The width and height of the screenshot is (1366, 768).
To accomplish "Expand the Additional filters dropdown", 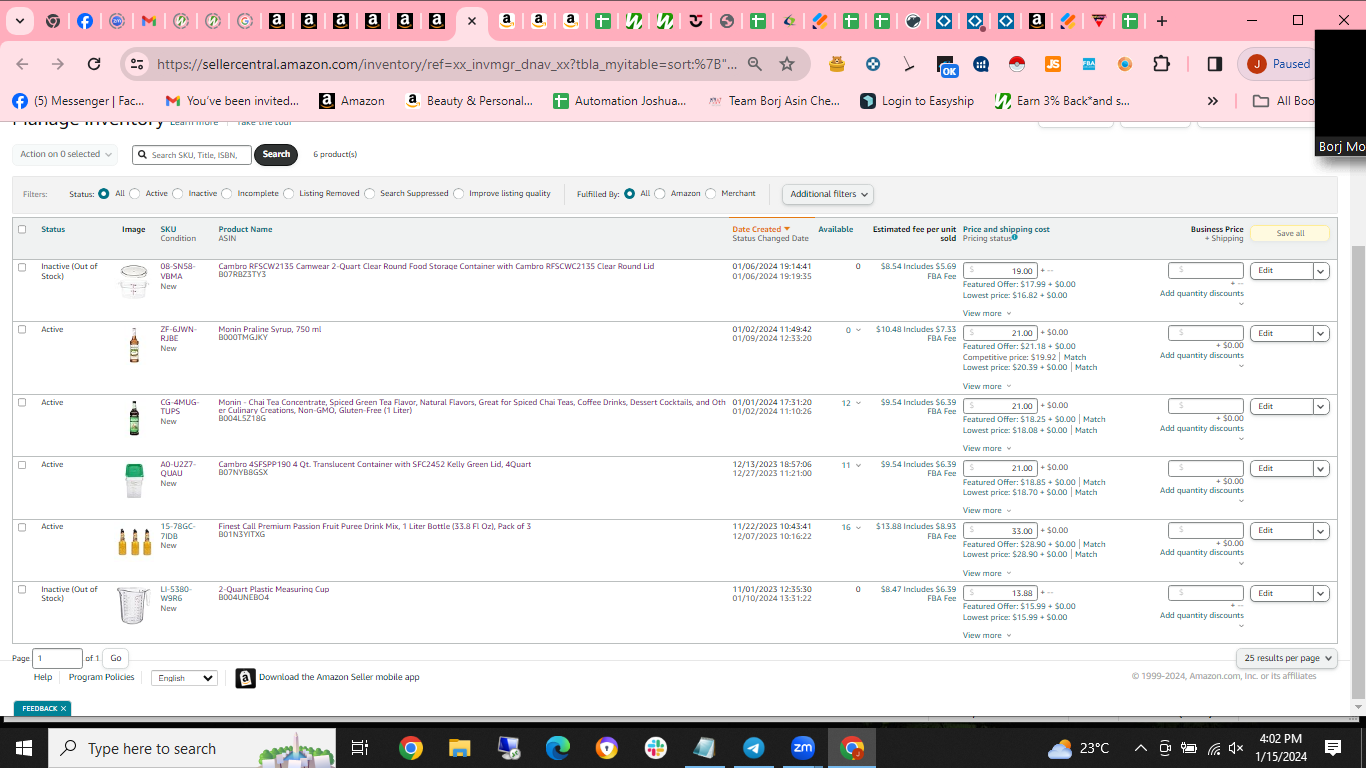I will click(827, 194).
